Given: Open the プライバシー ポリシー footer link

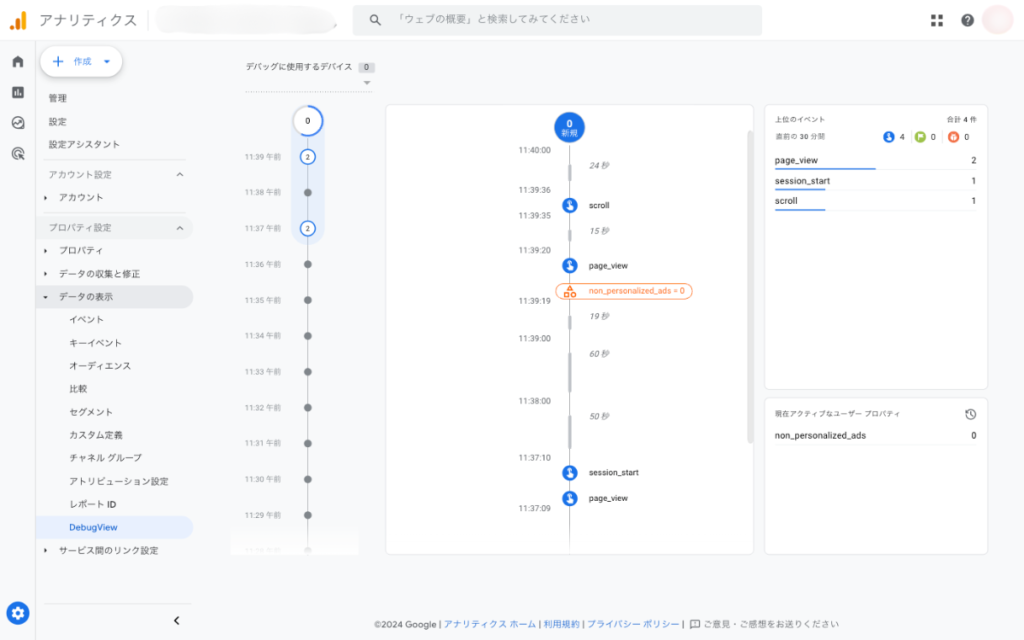Looking at the screenshot, I should pyautogui.click(x=633, y=624).
